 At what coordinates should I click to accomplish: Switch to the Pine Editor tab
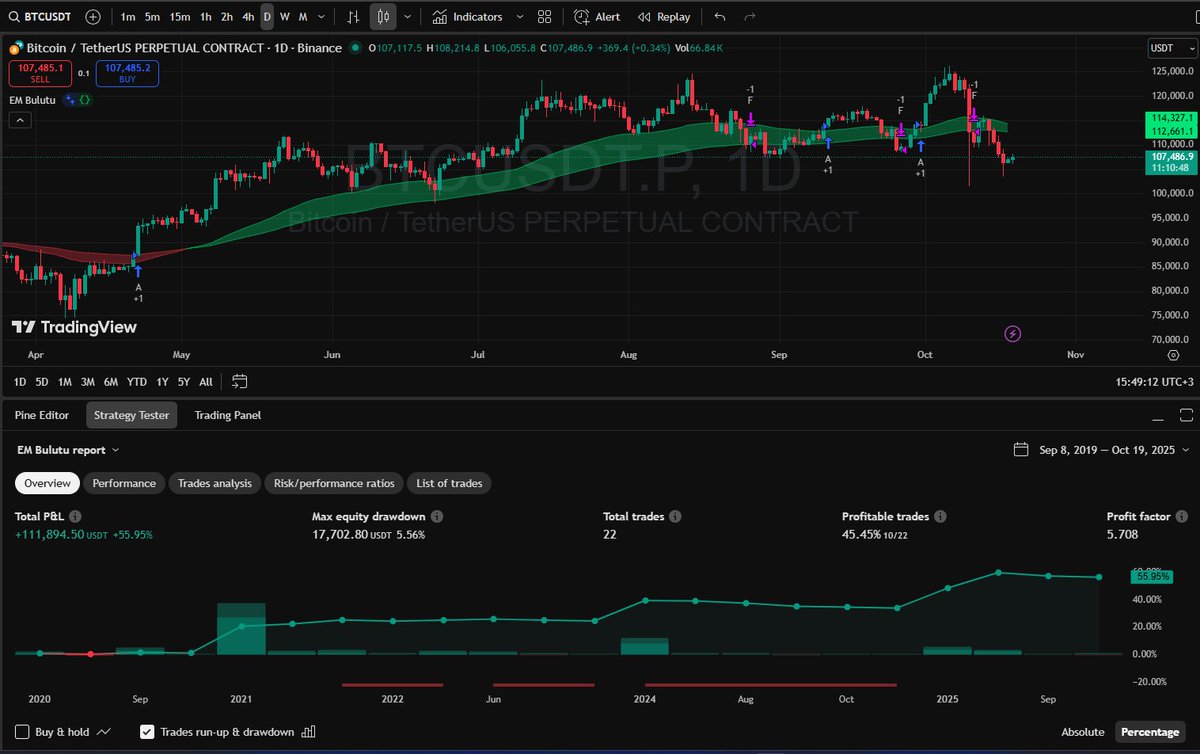click(42, 415)
